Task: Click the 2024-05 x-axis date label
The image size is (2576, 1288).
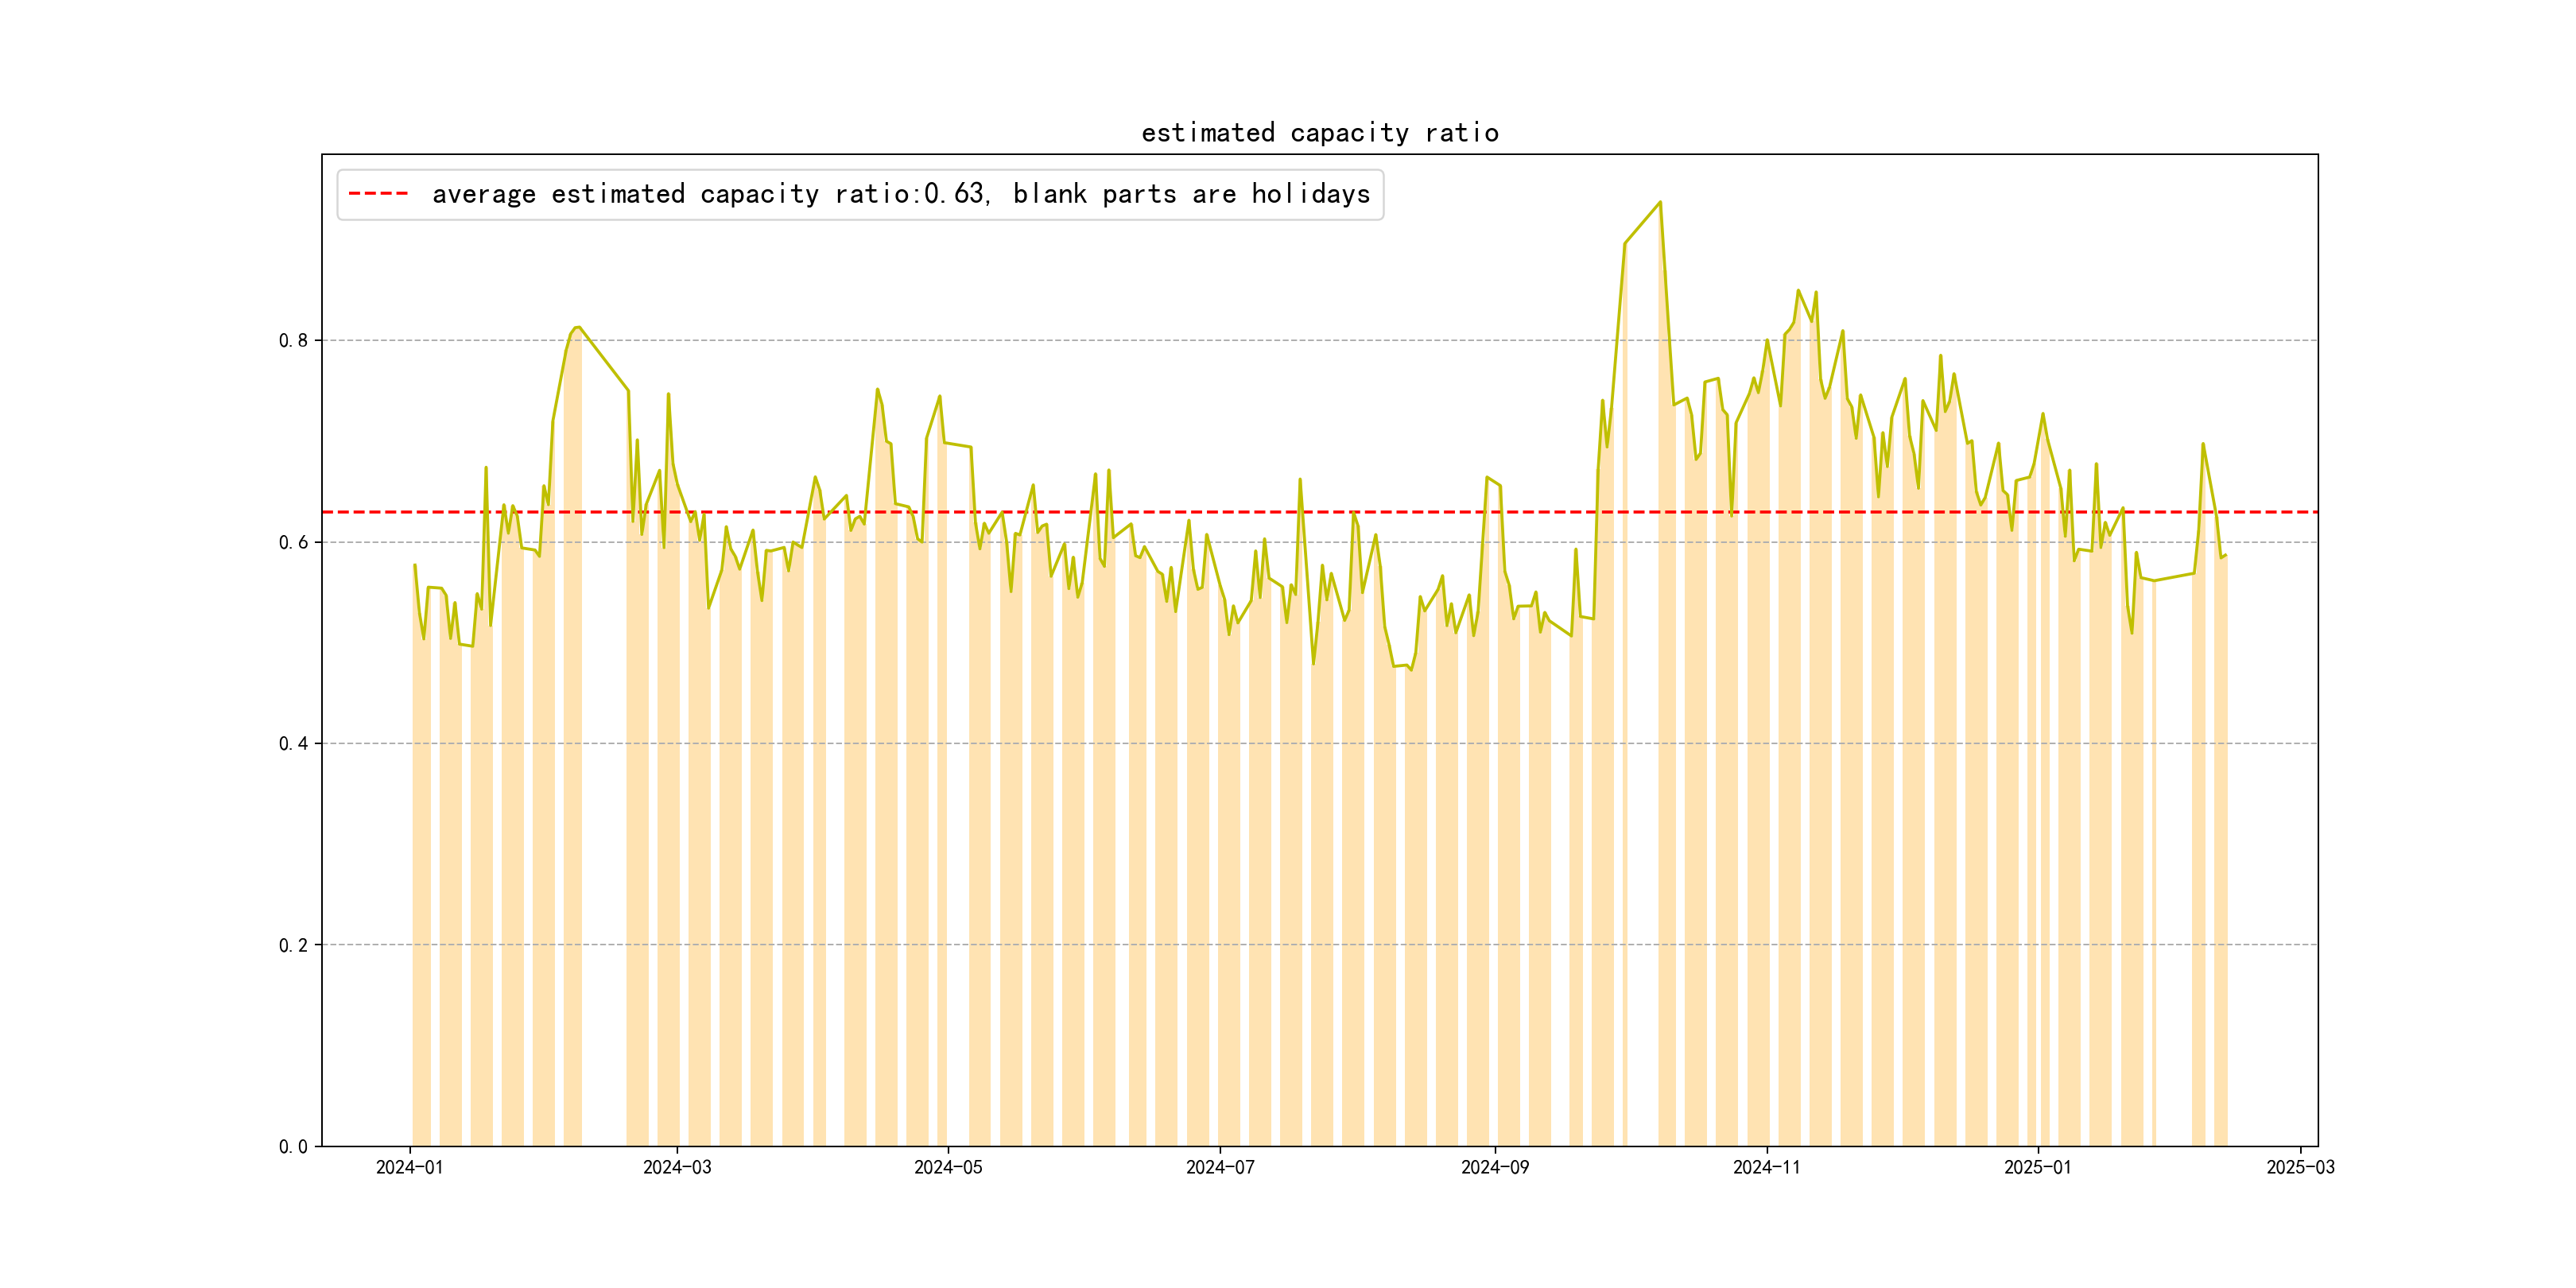Action: pyautogui.click(x=948, y=1168)
